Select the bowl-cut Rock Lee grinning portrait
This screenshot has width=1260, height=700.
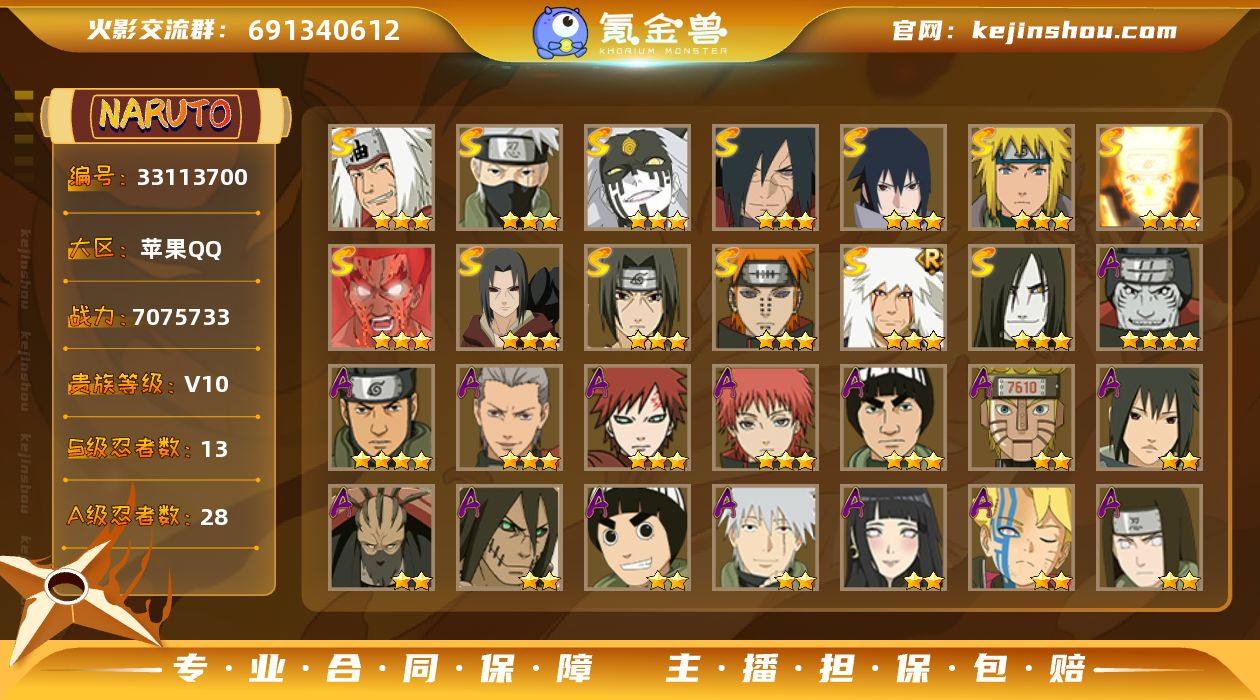pos(637,537)
